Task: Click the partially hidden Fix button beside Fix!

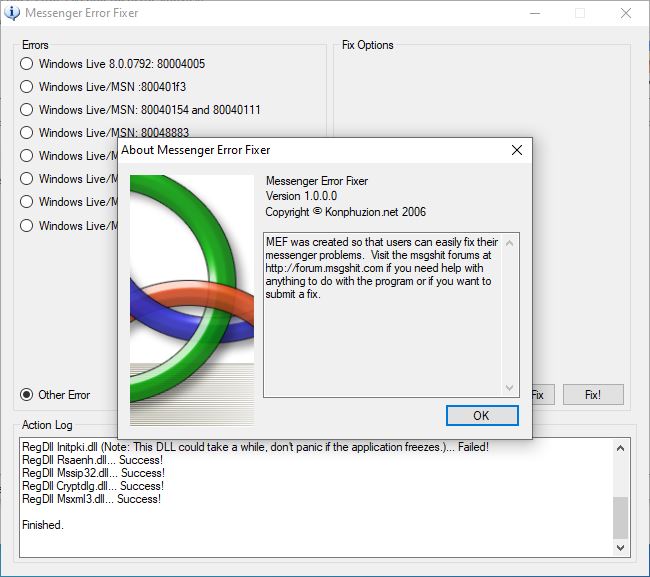Action: [543, 395]
